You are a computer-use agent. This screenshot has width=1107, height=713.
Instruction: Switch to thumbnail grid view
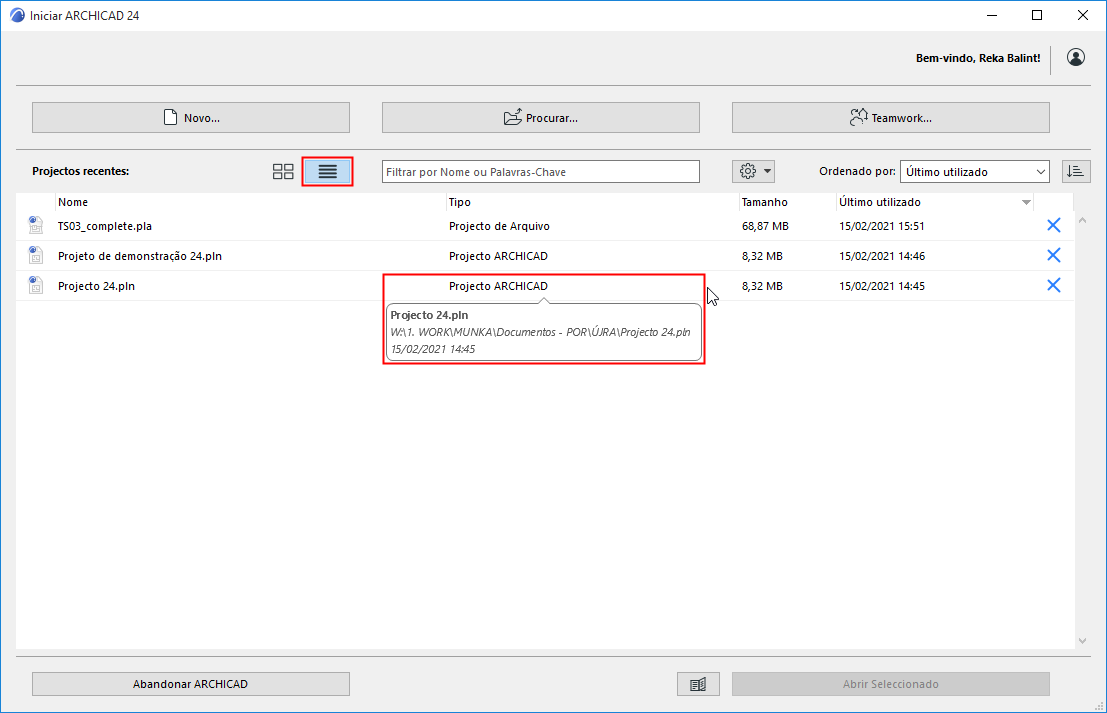pyautogui.click(x=283, y=172)
